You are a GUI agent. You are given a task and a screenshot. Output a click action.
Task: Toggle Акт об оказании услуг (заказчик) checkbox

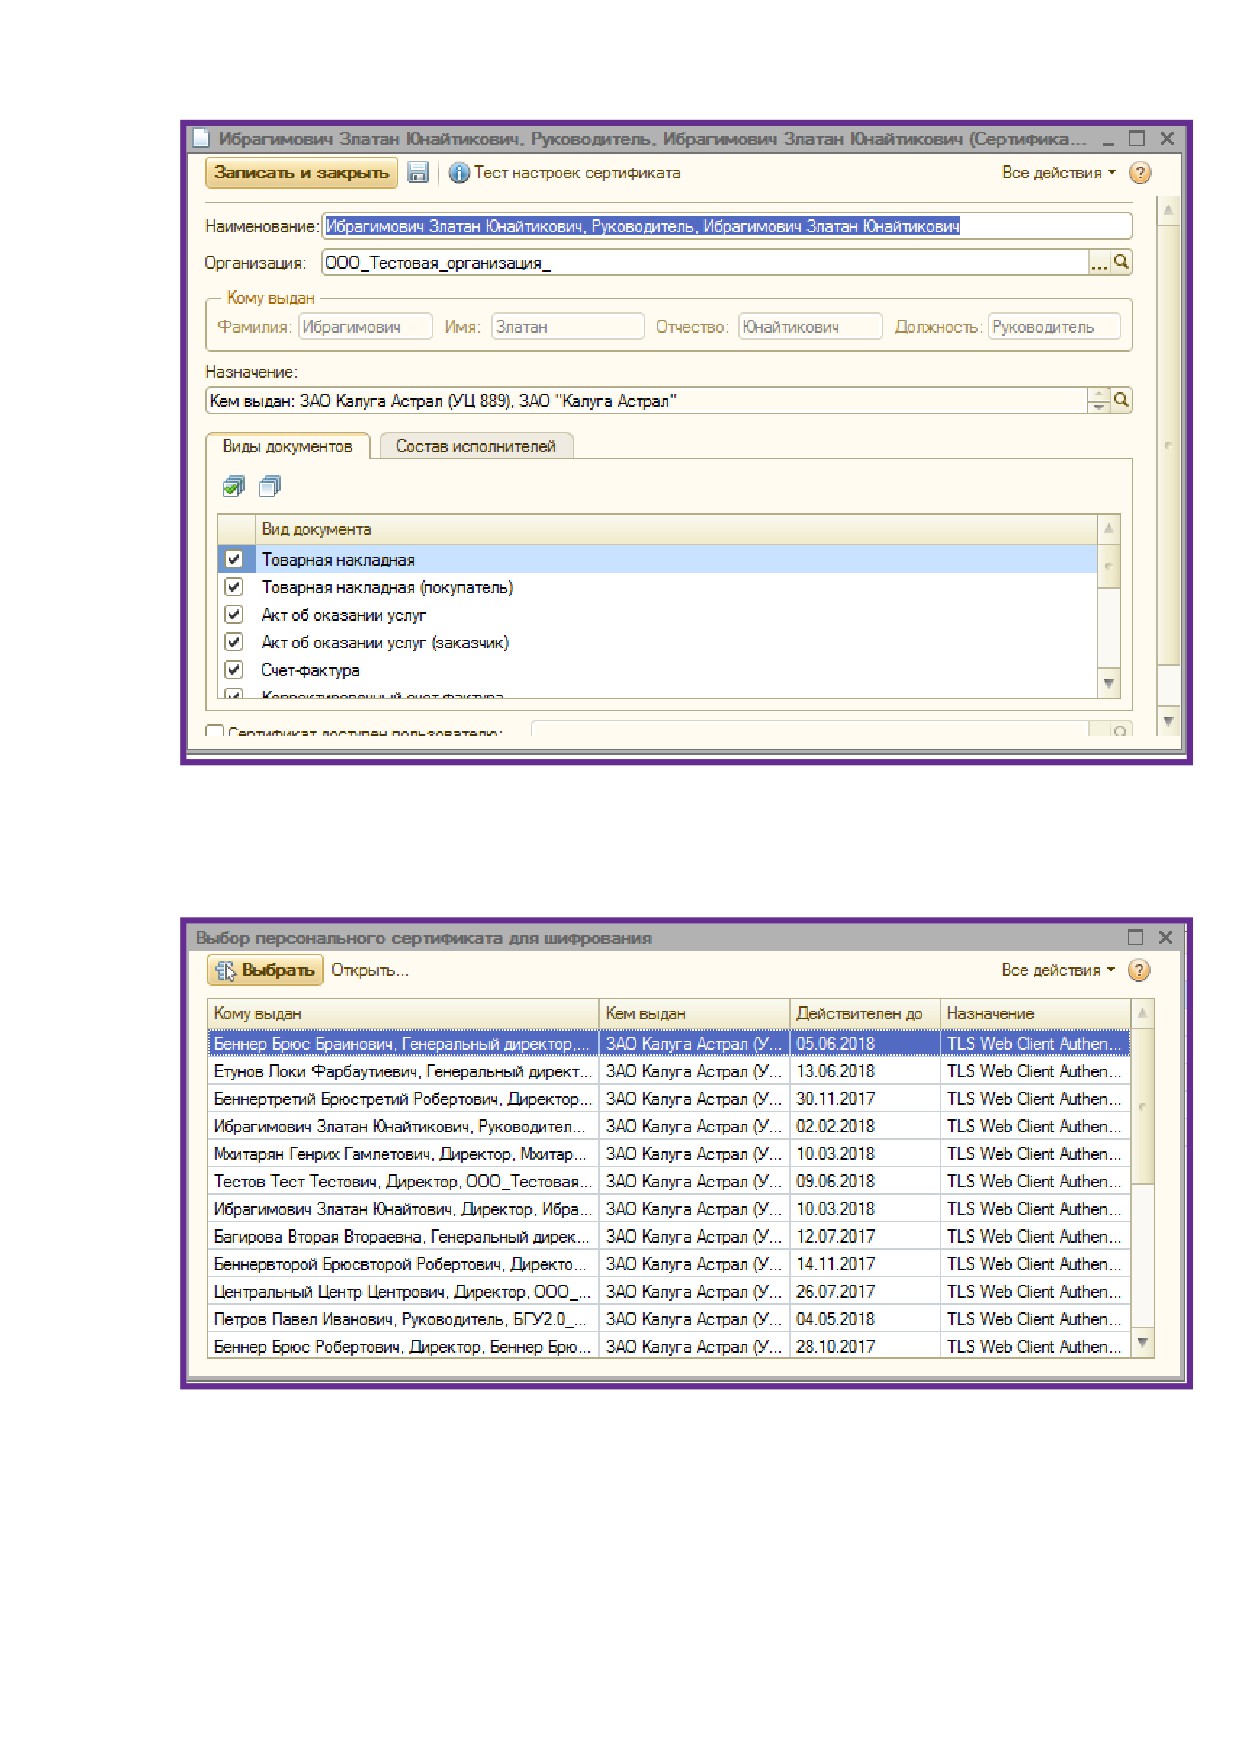pos(234,642)
